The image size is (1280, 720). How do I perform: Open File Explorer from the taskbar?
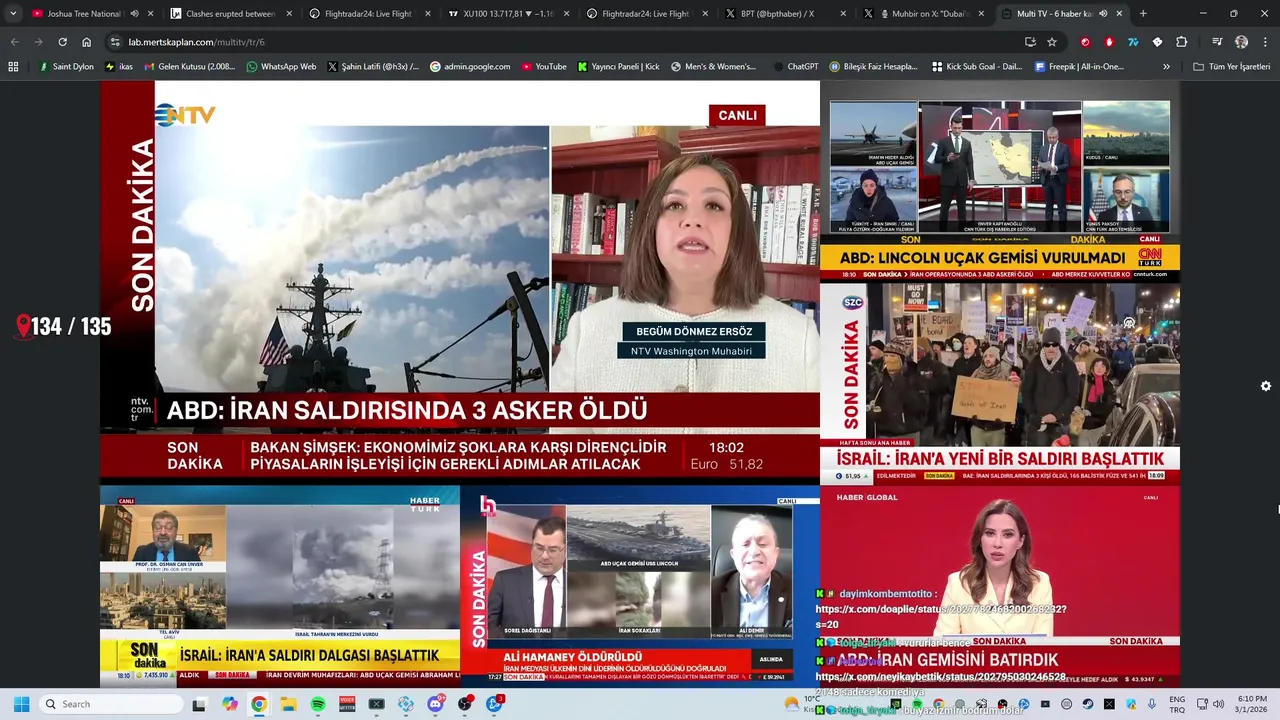(x=288, y=704)
